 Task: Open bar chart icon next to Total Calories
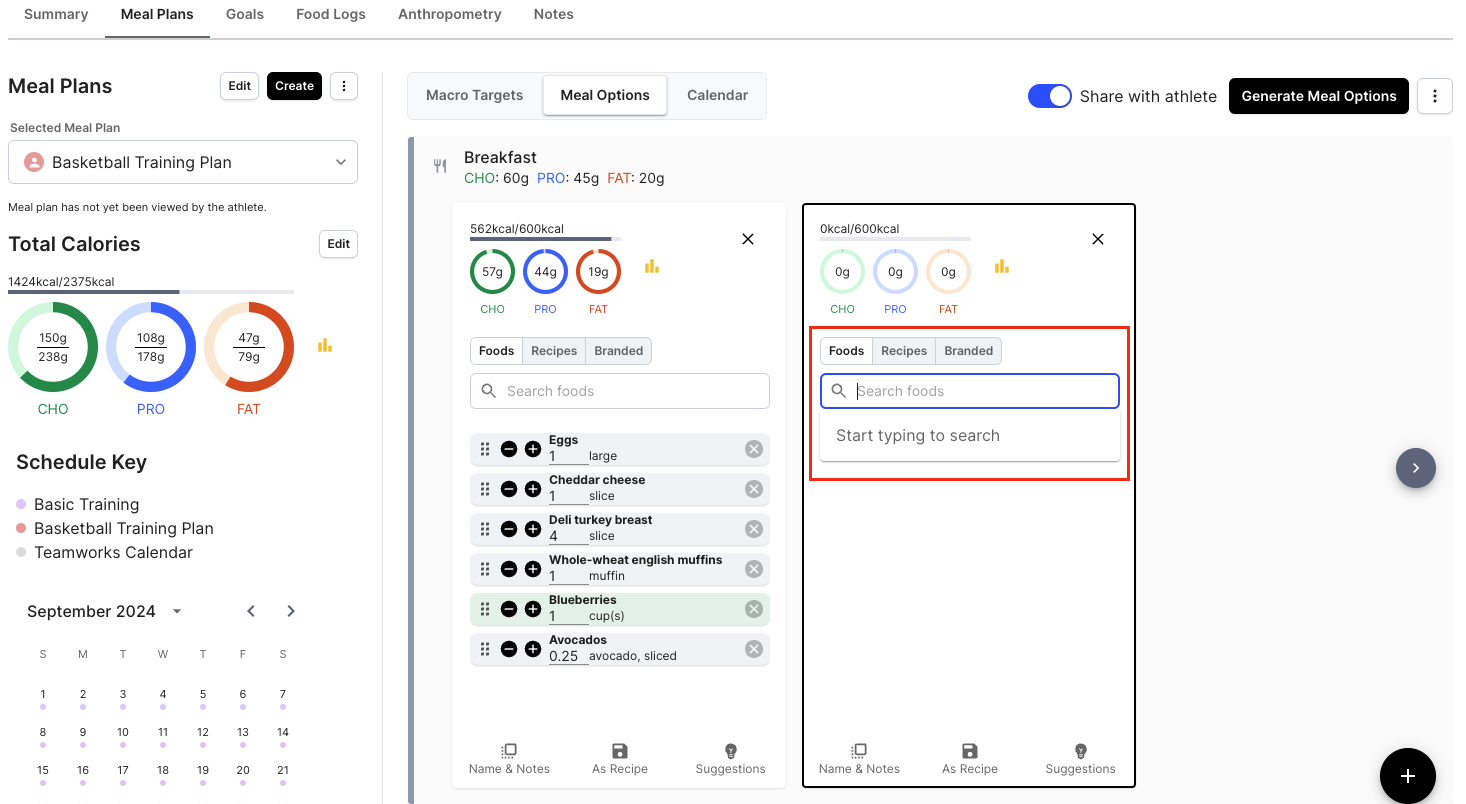pos(325,345)
